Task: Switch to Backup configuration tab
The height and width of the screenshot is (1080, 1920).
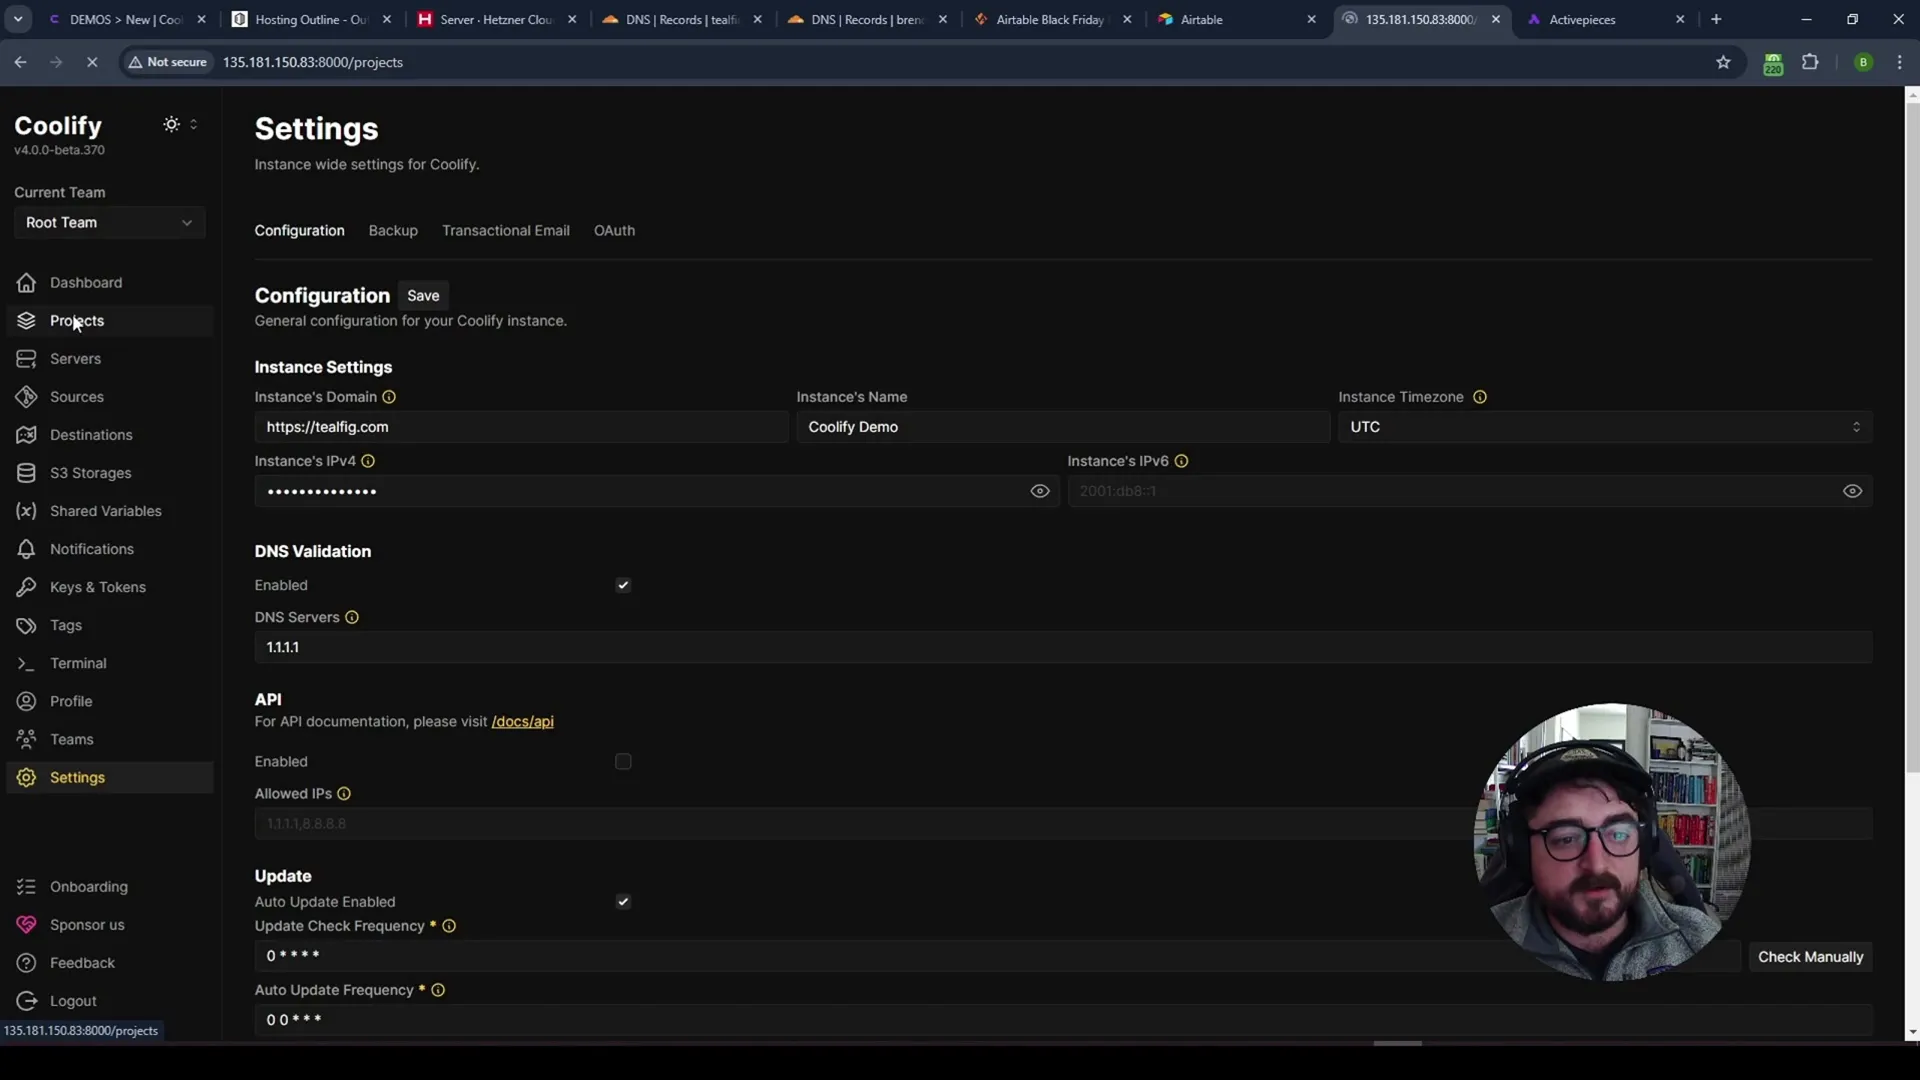Action: 392,229
